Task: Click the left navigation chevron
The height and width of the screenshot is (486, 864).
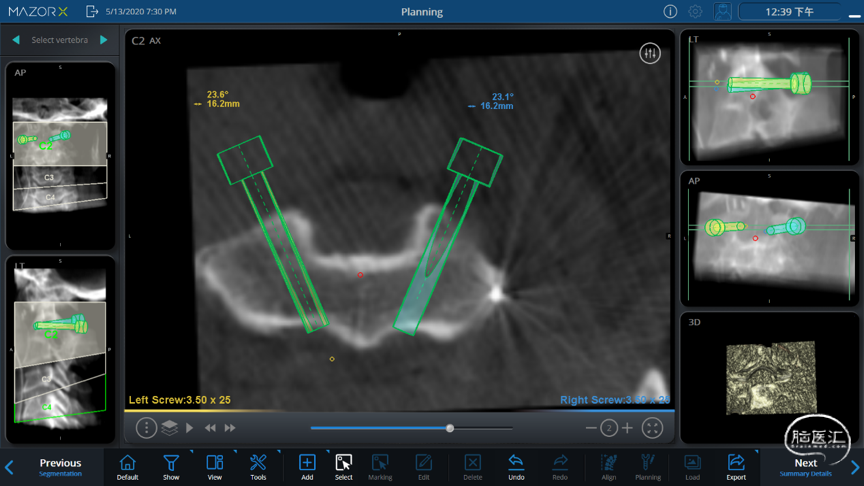Action: (9, 467)
